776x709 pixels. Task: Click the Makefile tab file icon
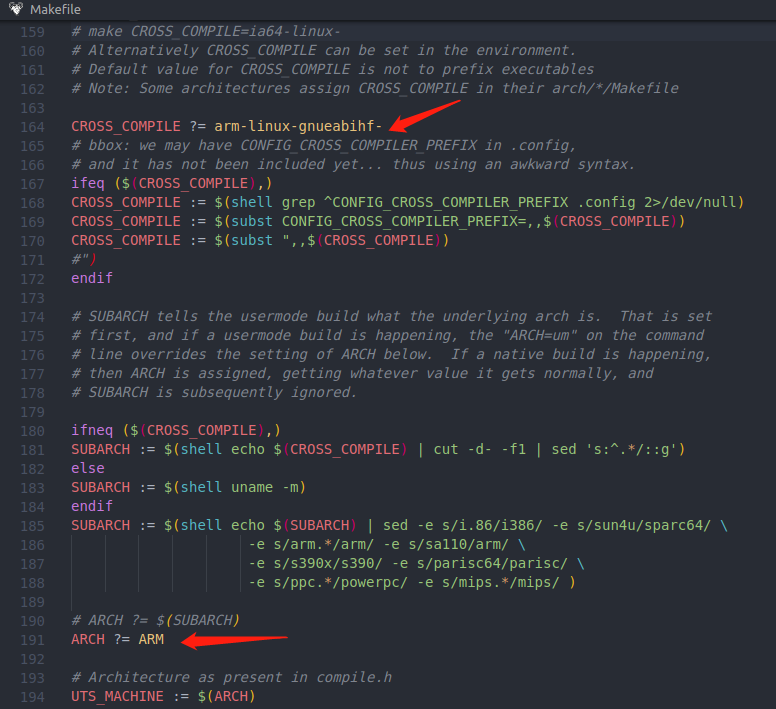(x=16, y=9)
